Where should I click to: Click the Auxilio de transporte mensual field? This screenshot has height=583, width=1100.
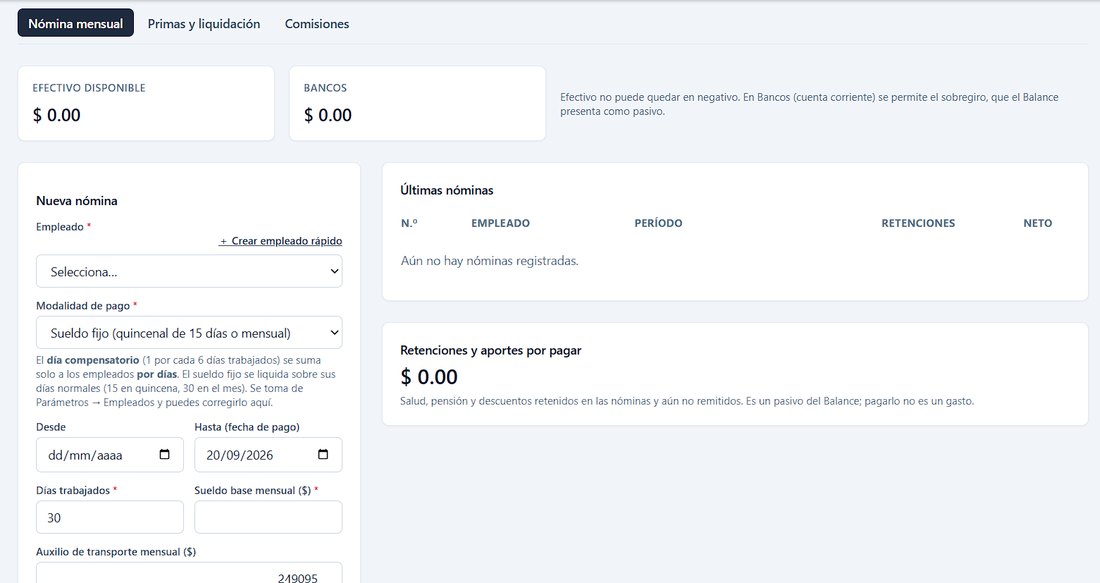189,572
